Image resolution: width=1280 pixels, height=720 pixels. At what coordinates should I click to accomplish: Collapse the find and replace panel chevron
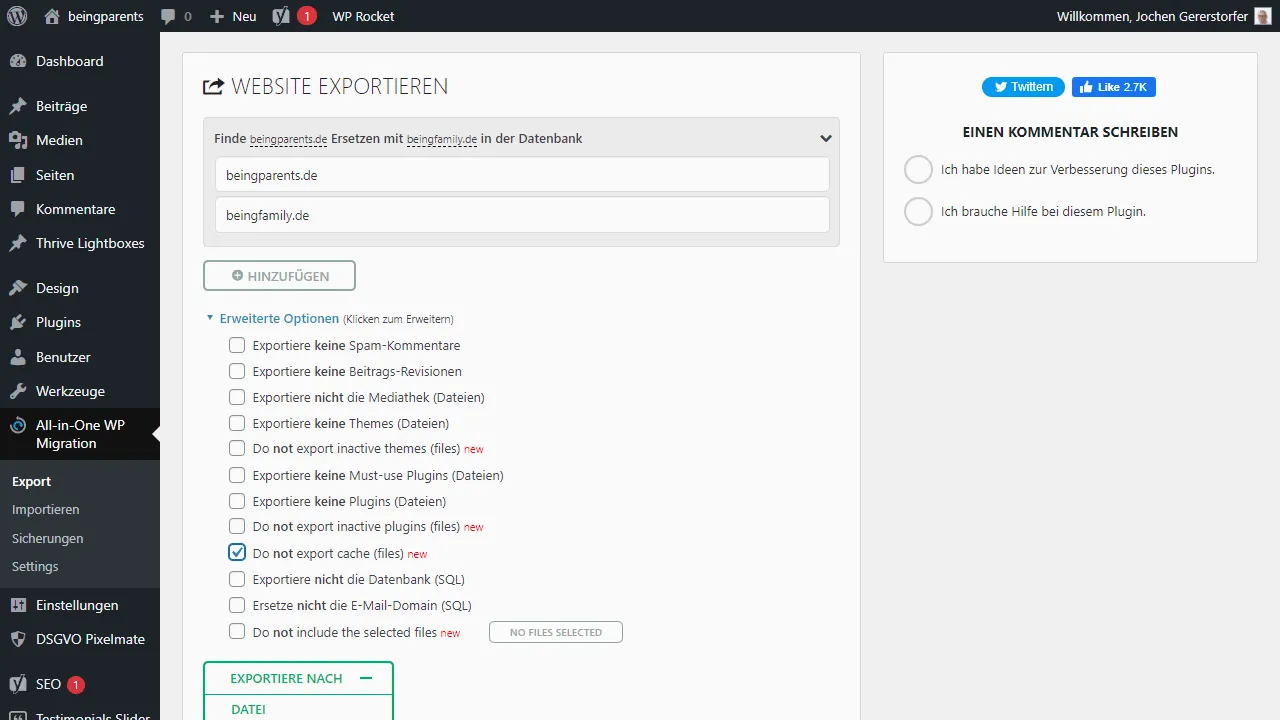826,139
